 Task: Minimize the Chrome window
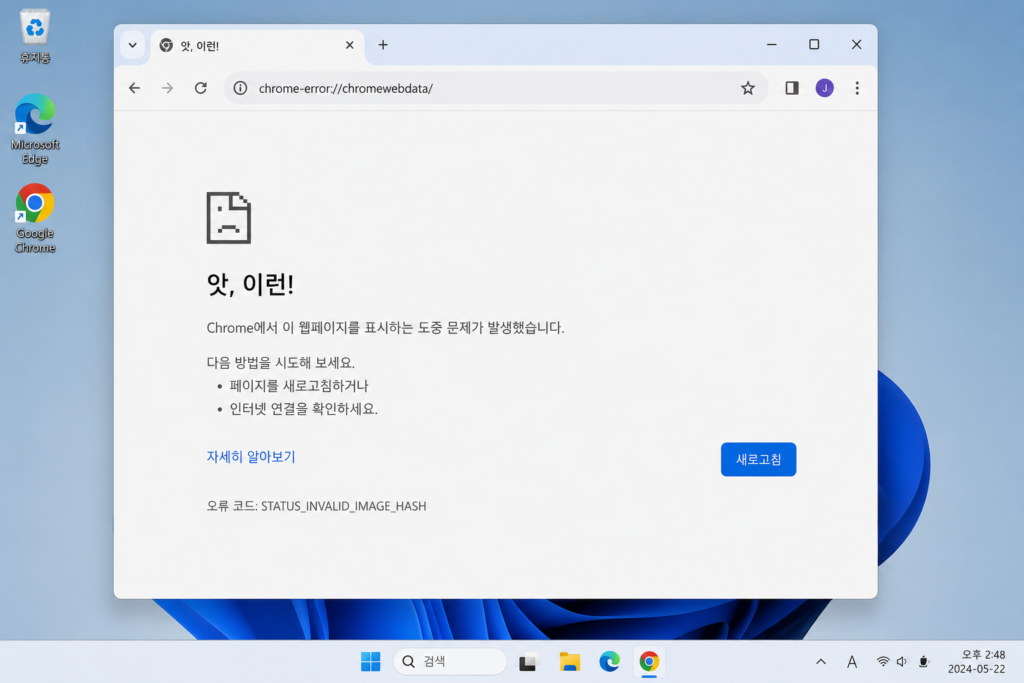coord(771,44)
